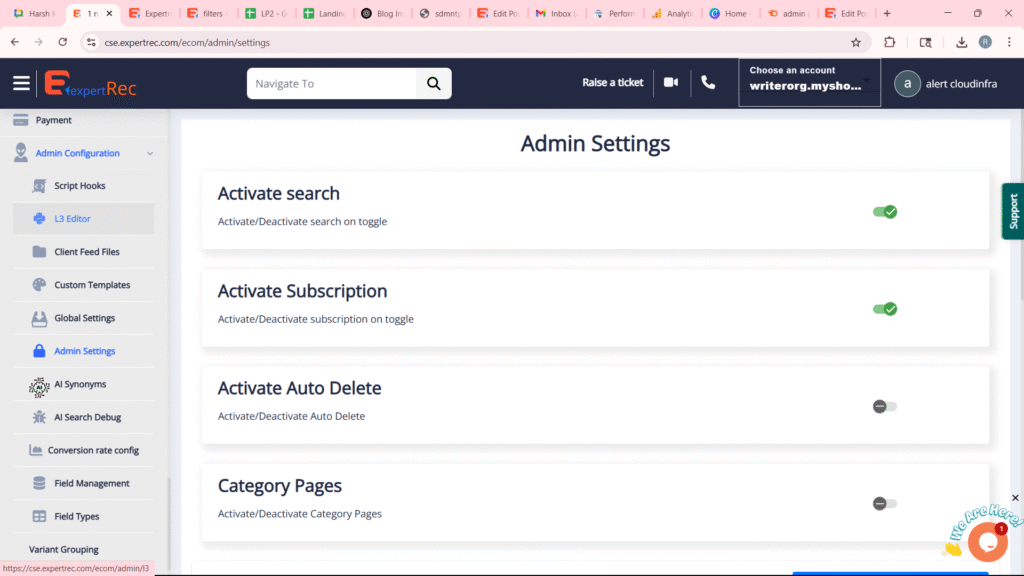Open the green Support side tab
The width and height of the screenshot is (1024, 576).
coord(1012,211)
